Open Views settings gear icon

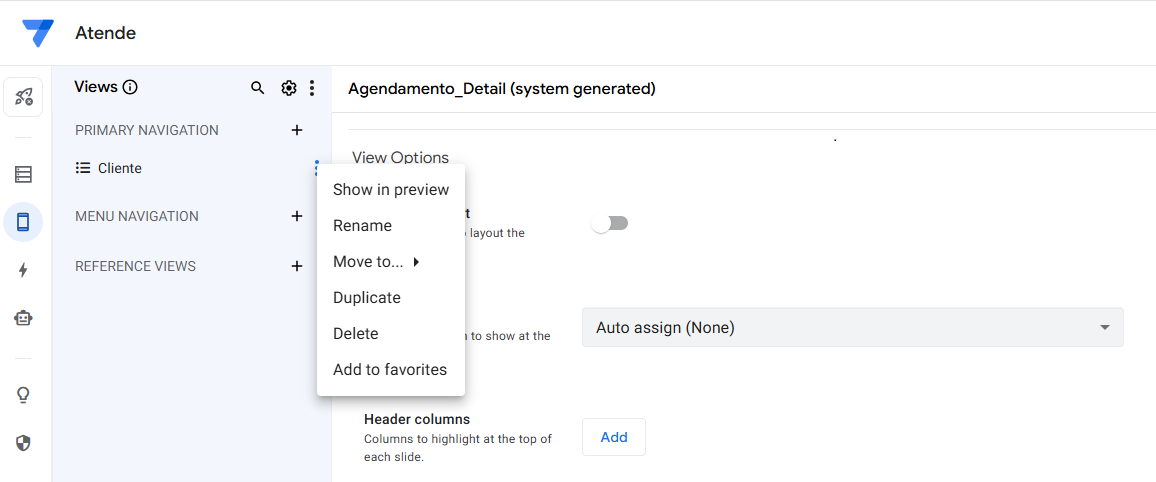pos(289,88)
